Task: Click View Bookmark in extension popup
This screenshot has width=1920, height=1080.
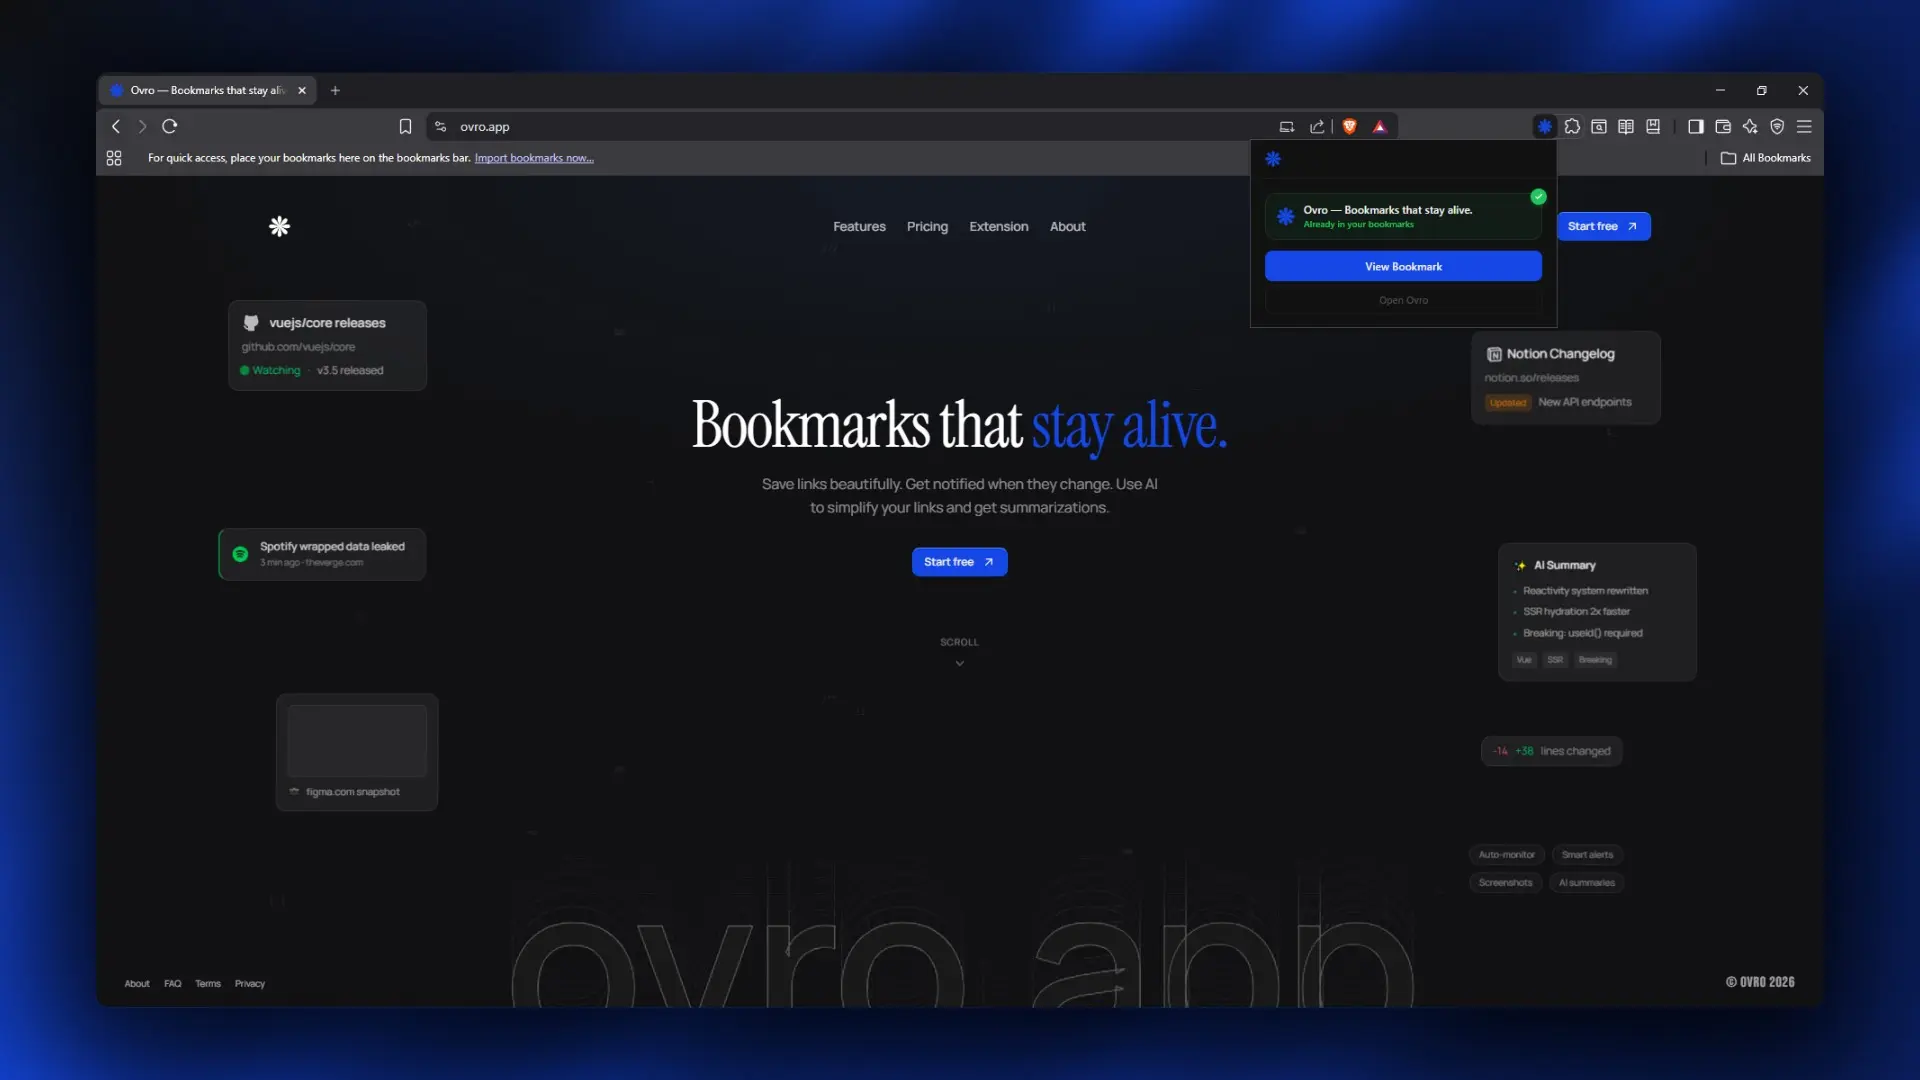Action: click(x=1403, y=266)
